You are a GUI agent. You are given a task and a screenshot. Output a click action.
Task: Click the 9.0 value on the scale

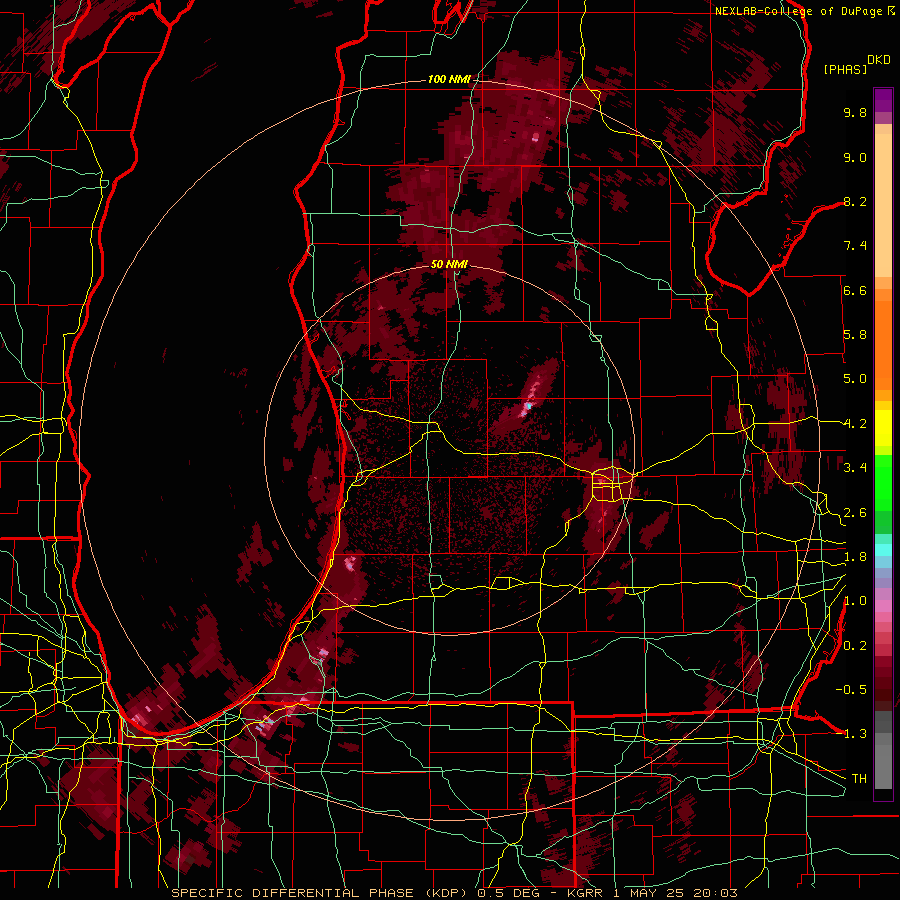pyautogui.click(x=855, y=157)
